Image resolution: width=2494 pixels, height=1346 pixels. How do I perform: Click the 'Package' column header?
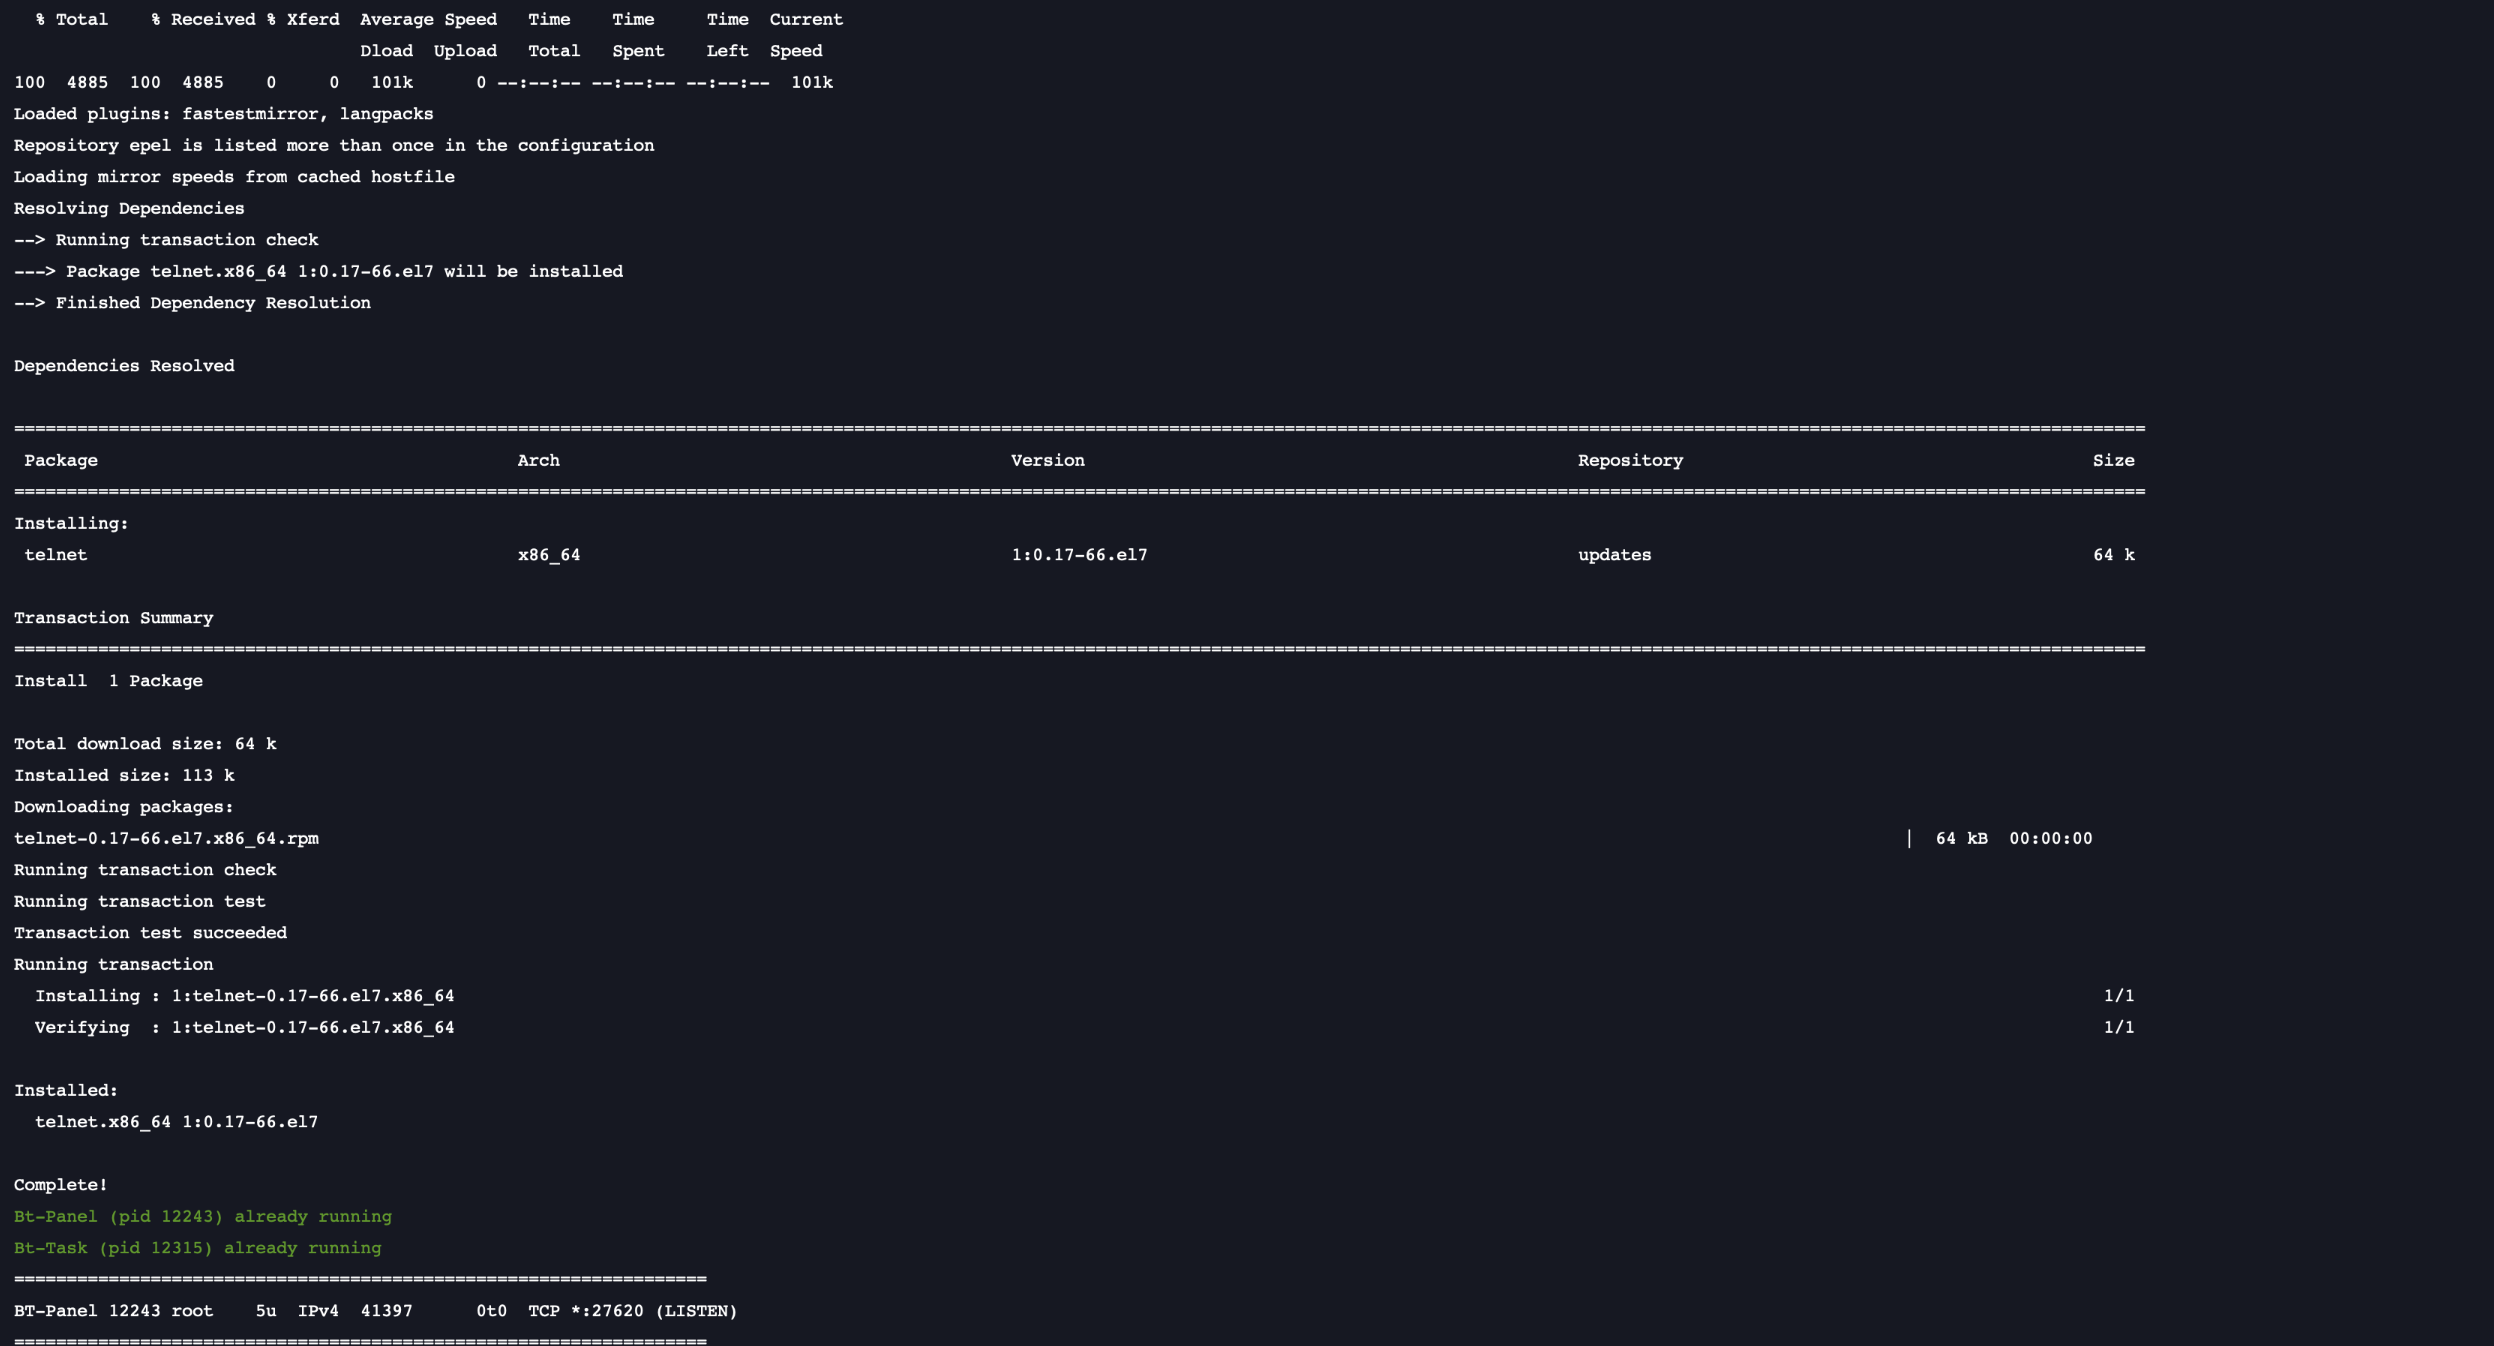tap(61, 460)
